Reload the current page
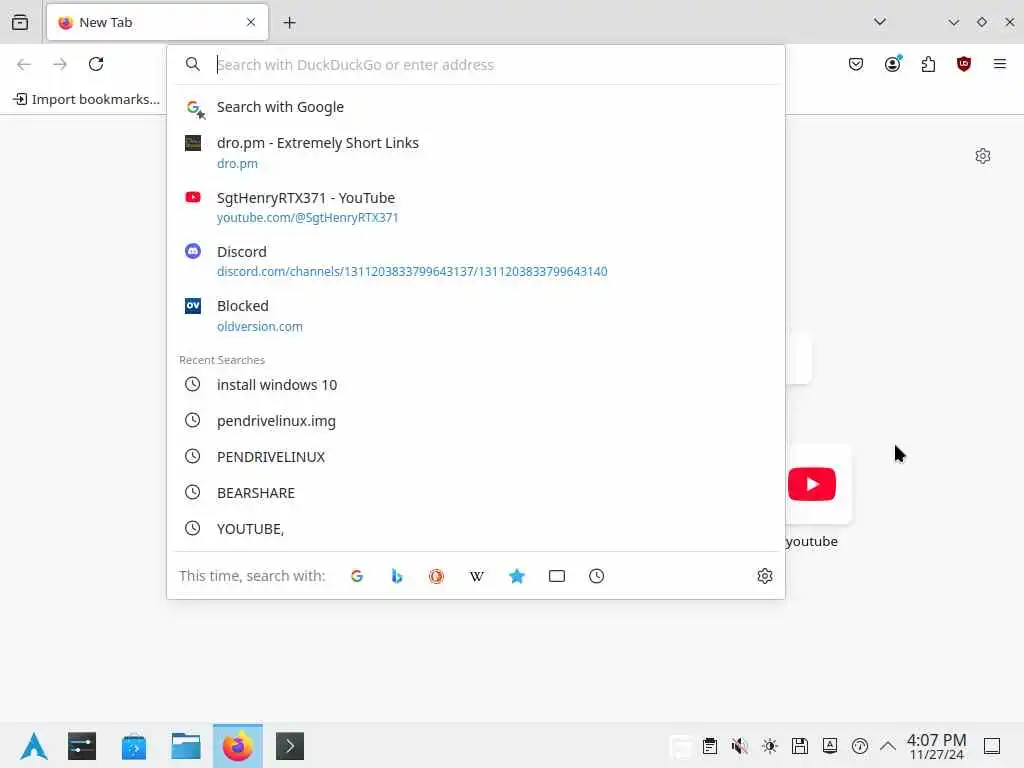 coord(96,64)
